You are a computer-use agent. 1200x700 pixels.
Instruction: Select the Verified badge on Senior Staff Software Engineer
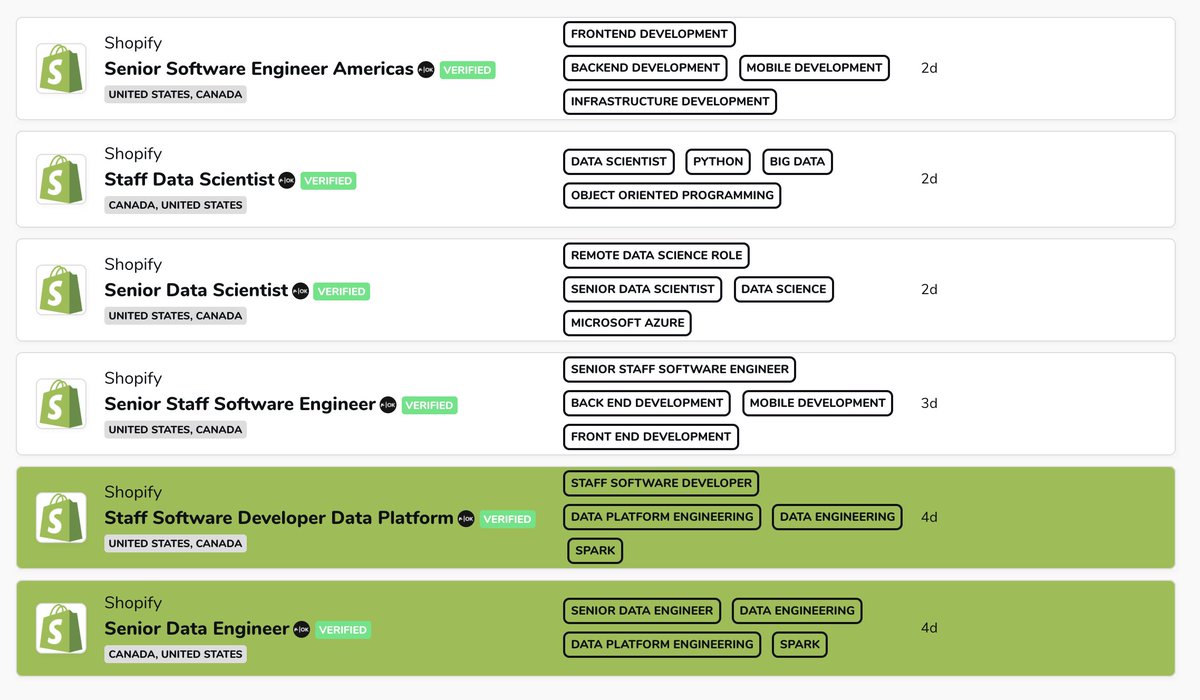click(429, 405)
